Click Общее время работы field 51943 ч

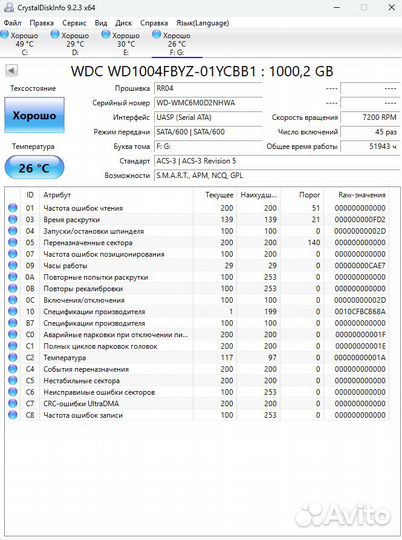pos(370,146)
